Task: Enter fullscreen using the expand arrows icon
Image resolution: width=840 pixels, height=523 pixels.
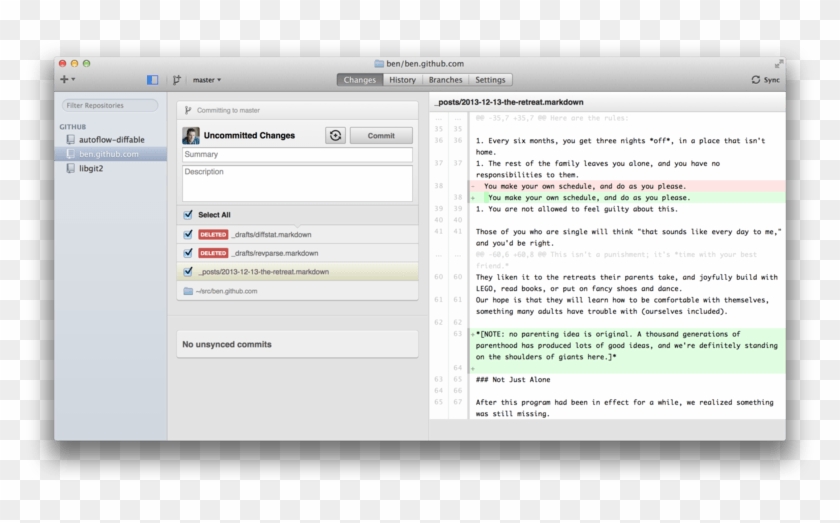Action: [x=778, y=64]
